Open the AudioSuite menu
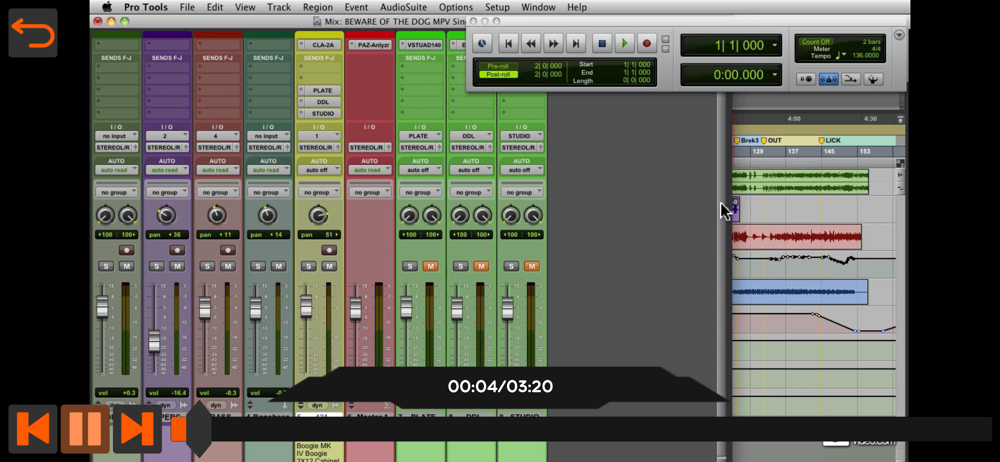The height and width of the screenshot is (462, 1000). pos(404,7)
